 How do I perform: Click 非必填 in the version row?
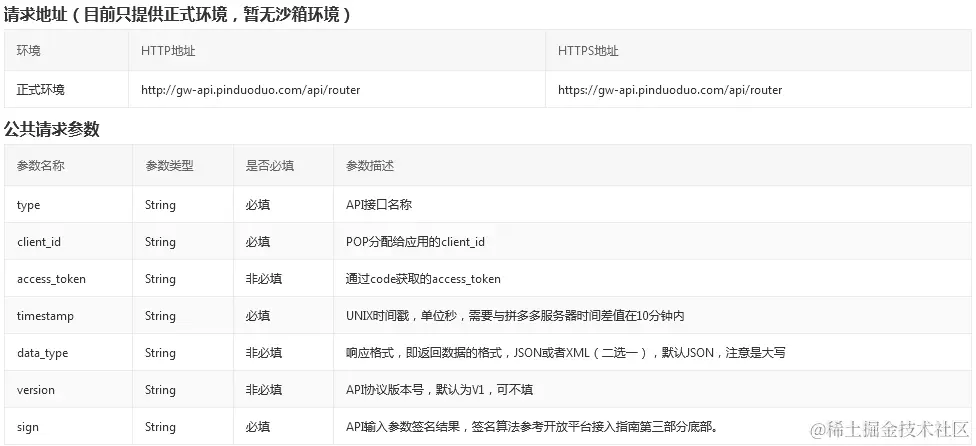[263, 389]
